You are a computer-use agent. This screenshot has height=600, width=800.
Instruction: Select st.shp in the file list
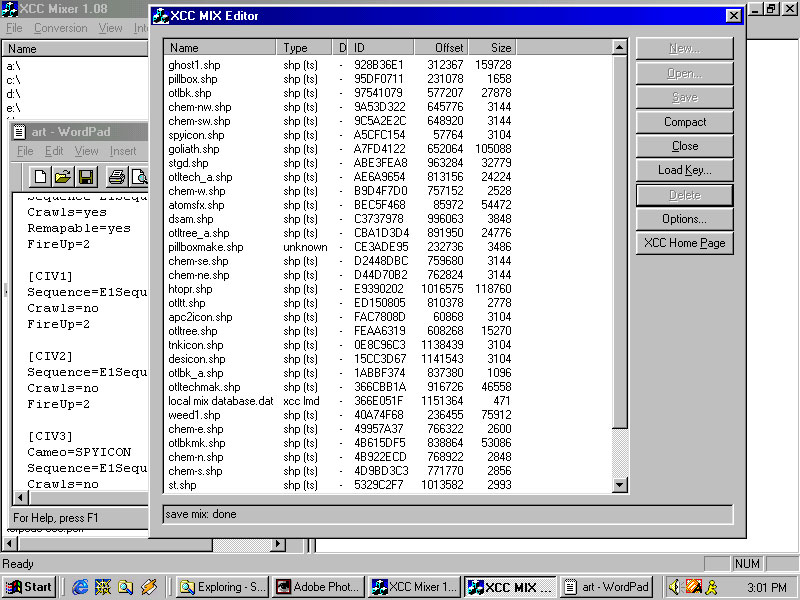pyautogui.click(x=182, y=485)
